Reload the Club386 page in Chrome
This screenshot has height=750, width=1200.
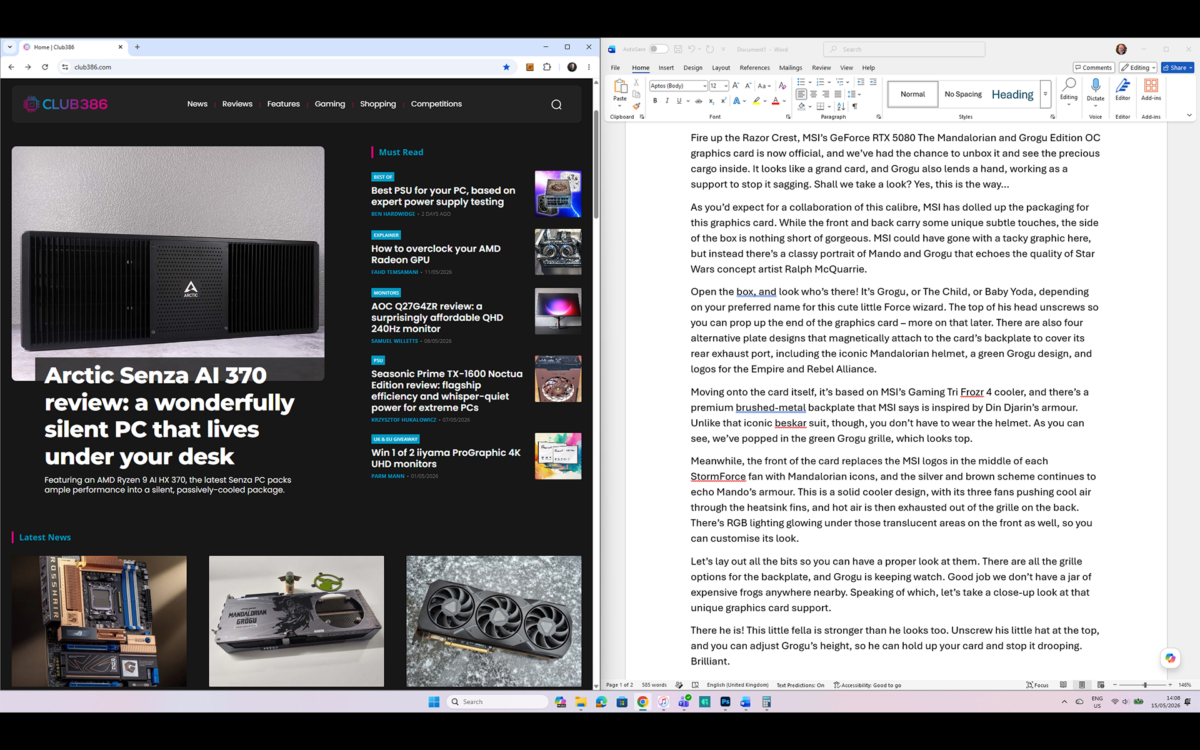pos(45,67)
